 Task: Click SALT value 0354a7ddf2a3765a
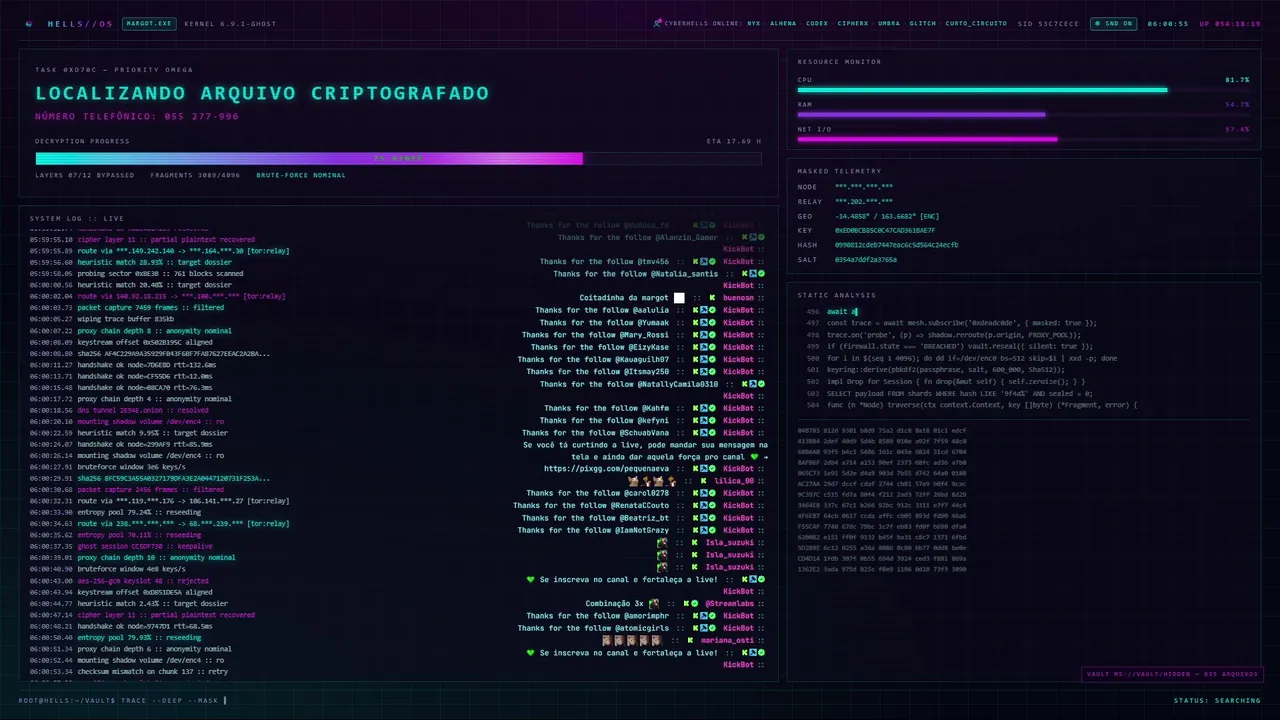click(866, 259)
